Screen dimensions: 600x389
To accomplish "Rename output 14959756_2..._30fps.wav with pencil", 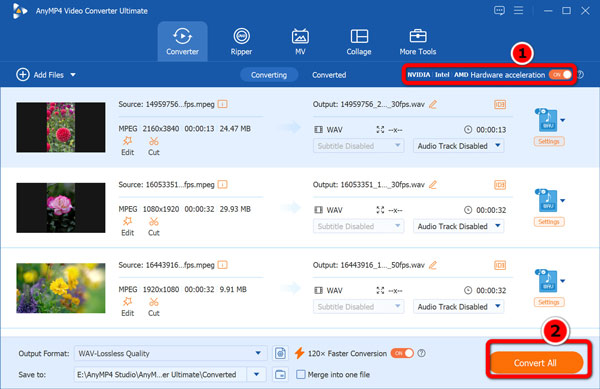I will [433, 104].
